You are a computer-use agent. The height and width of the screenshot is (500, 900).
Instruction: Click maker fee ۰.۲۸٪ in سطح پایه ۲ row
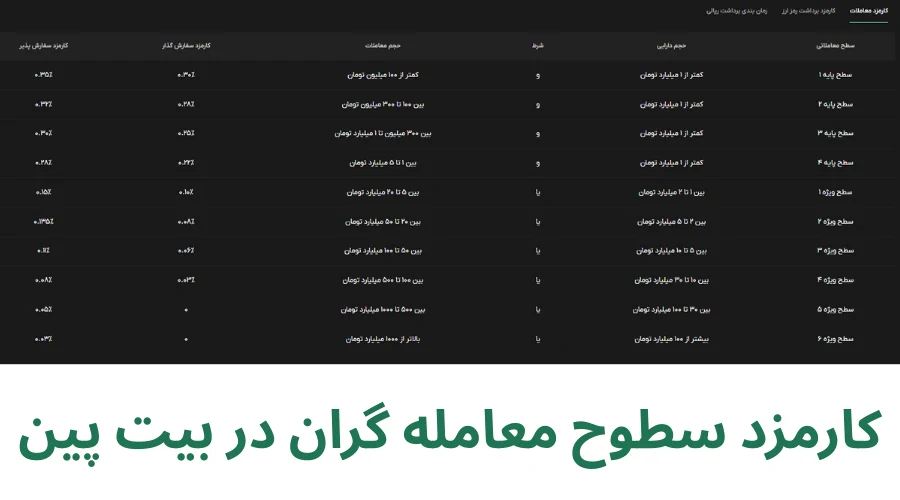point(186,104)
